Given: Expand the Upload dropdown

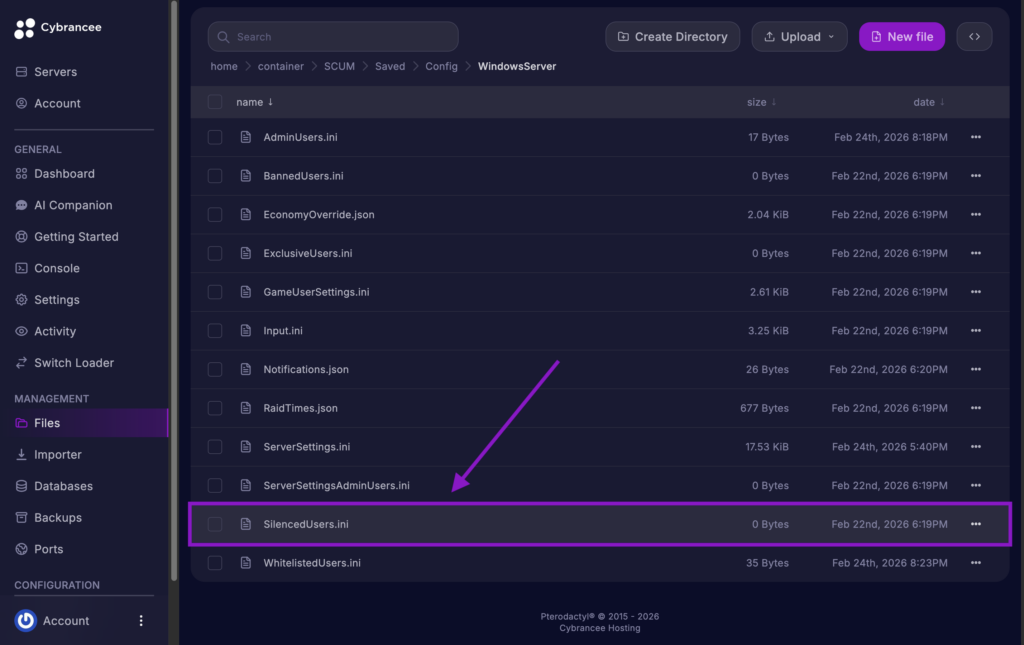Looking at the screenshot, I should 799,36.
